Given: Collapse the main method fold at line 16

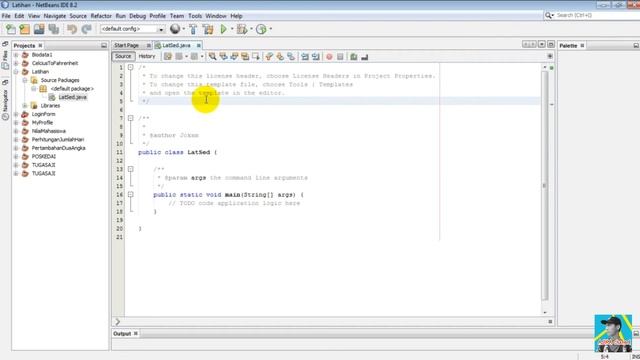Looking at the screenshot, I should point(131,195).
